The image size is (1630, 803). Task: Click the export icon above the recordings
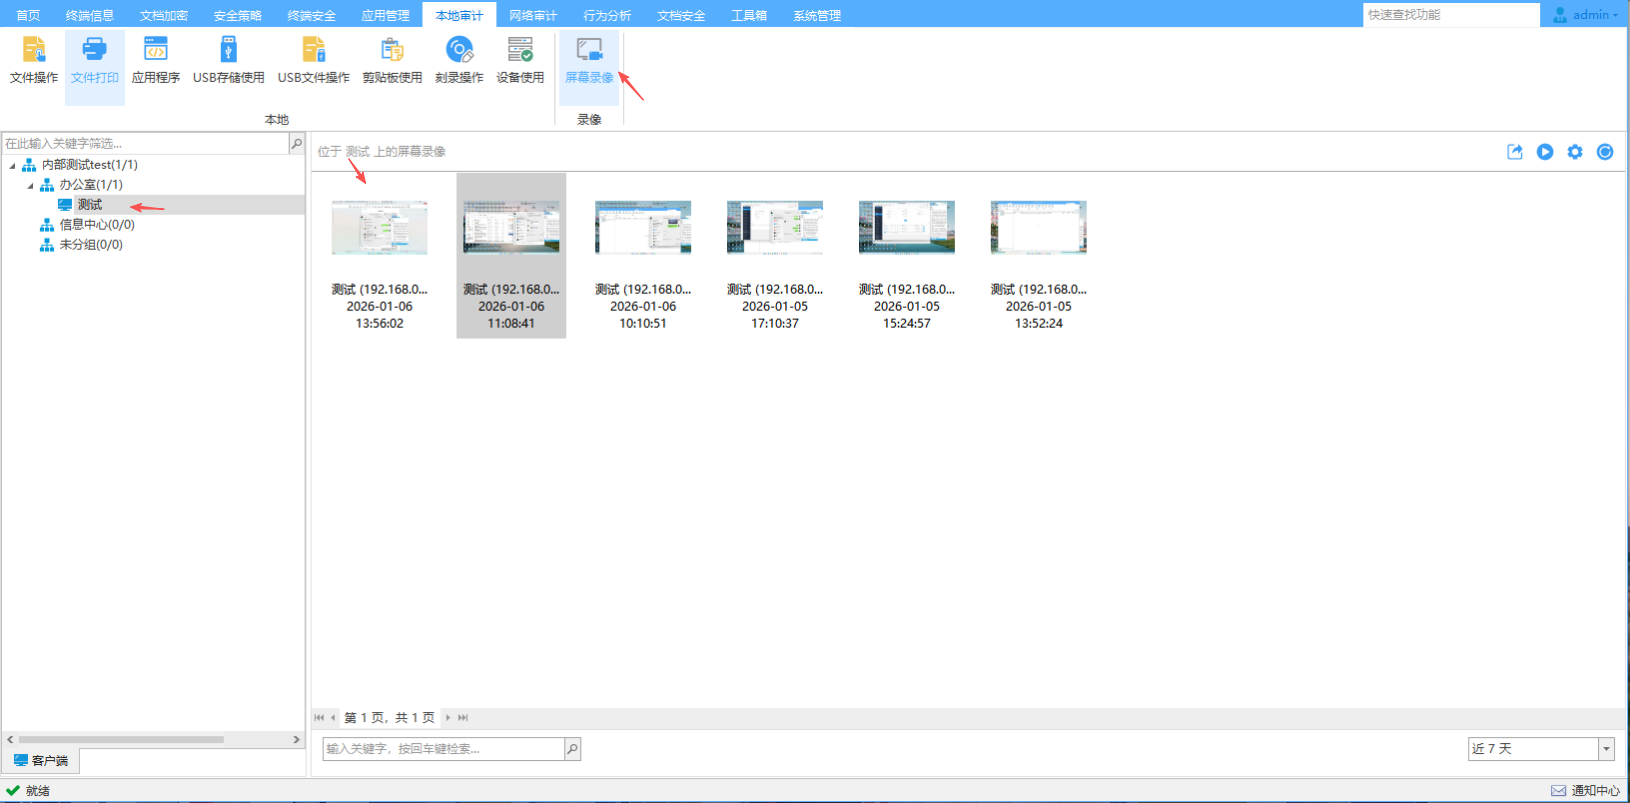[x=1515, y=152]
